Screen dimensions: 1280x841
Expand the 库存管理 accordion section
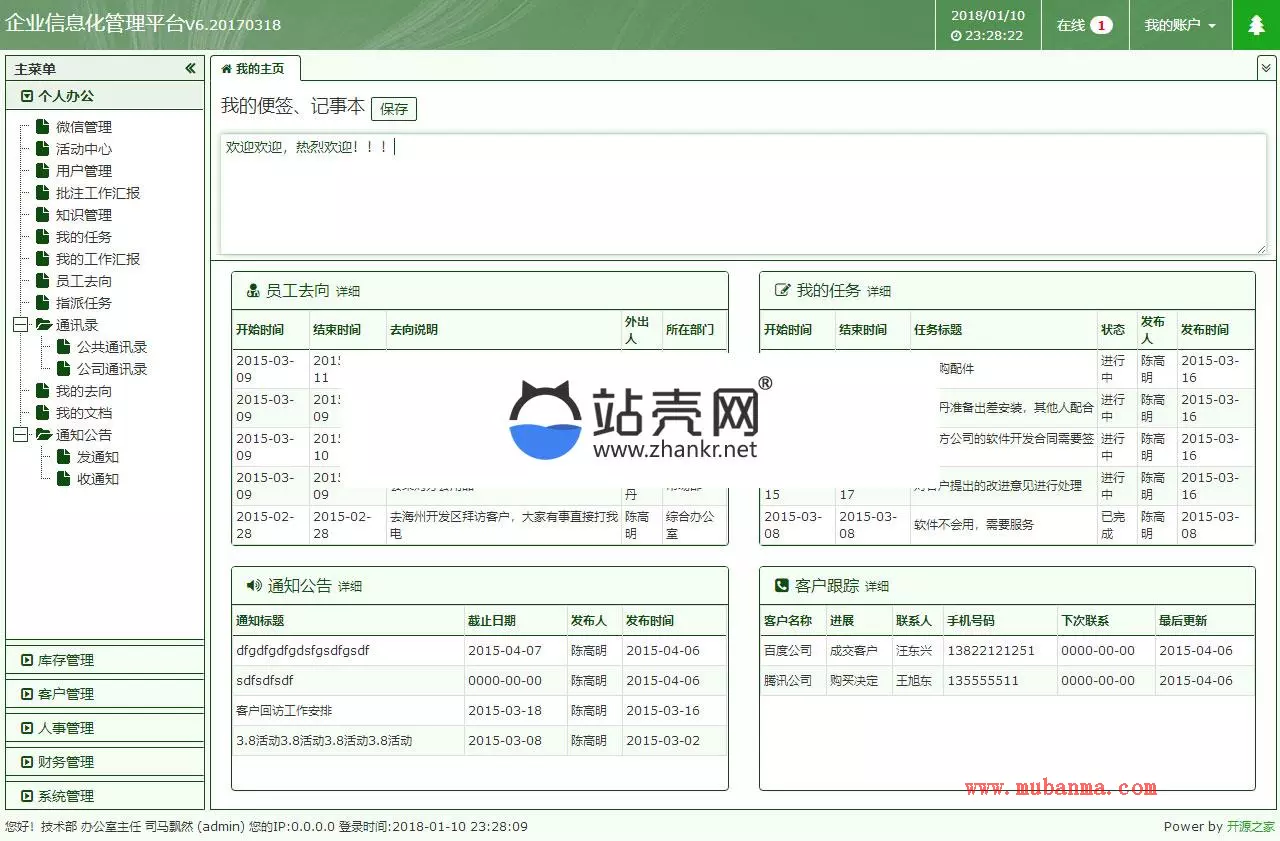tap(66, 660)
